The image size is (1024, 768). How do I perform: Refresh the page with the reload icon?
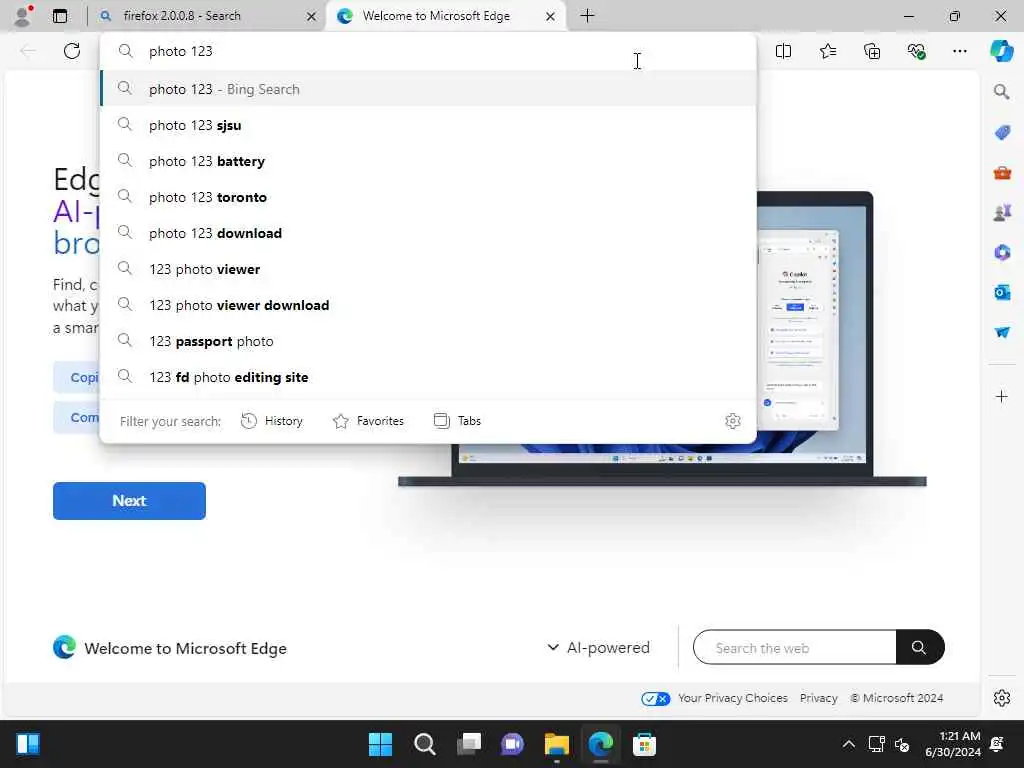pyautogui.click(x=72, y=51)
